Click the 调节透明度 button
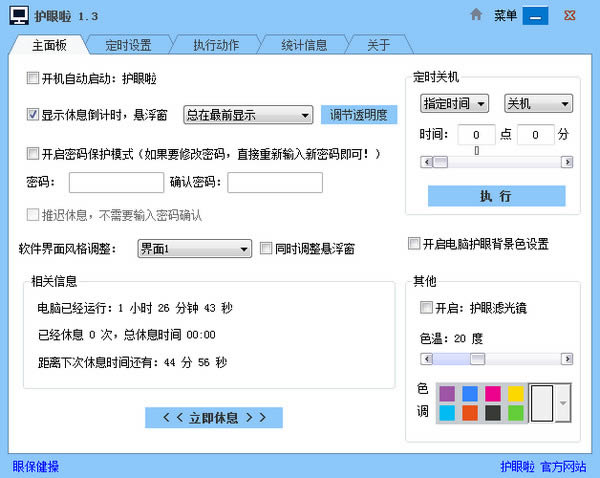Viewport: 600px width, 478px height. tap(359, 114)
